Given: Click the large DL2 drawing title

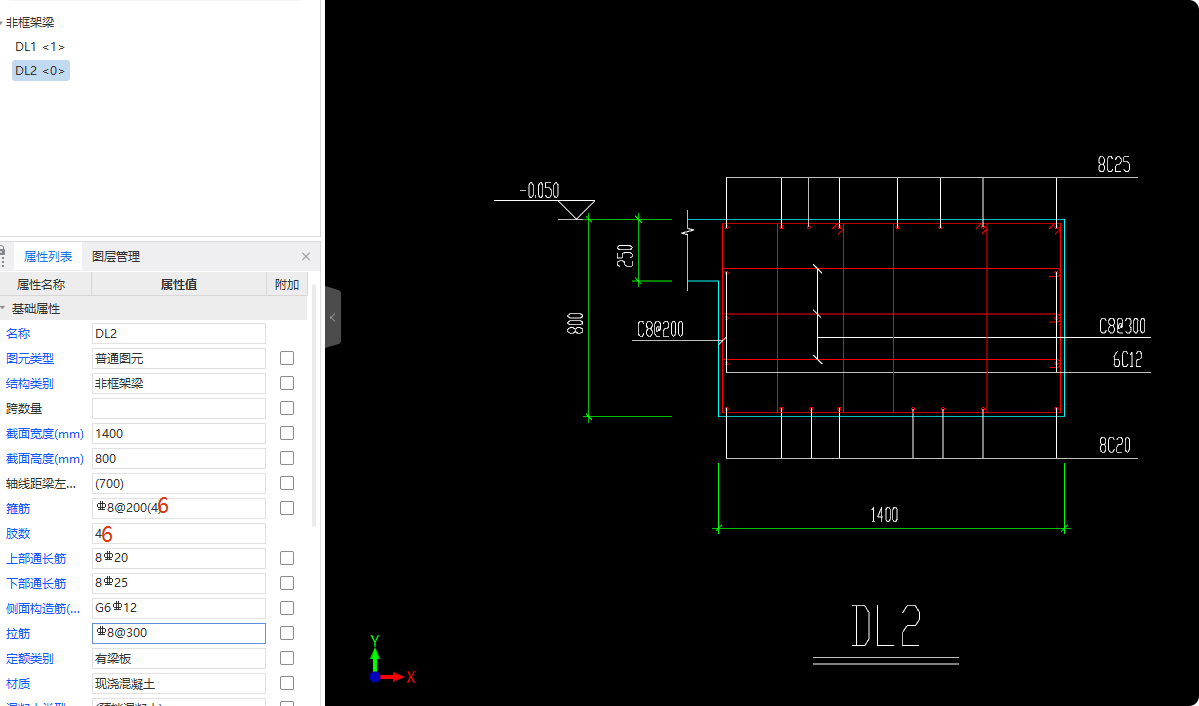Looking at the screenshot, I should click(x=885, y=626).
